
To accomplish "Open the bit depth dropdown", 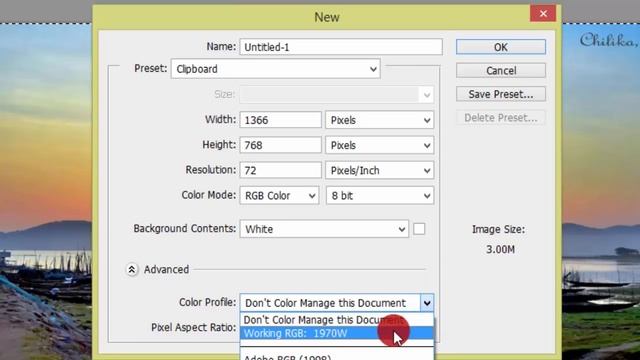I will [x=380, y=196].
